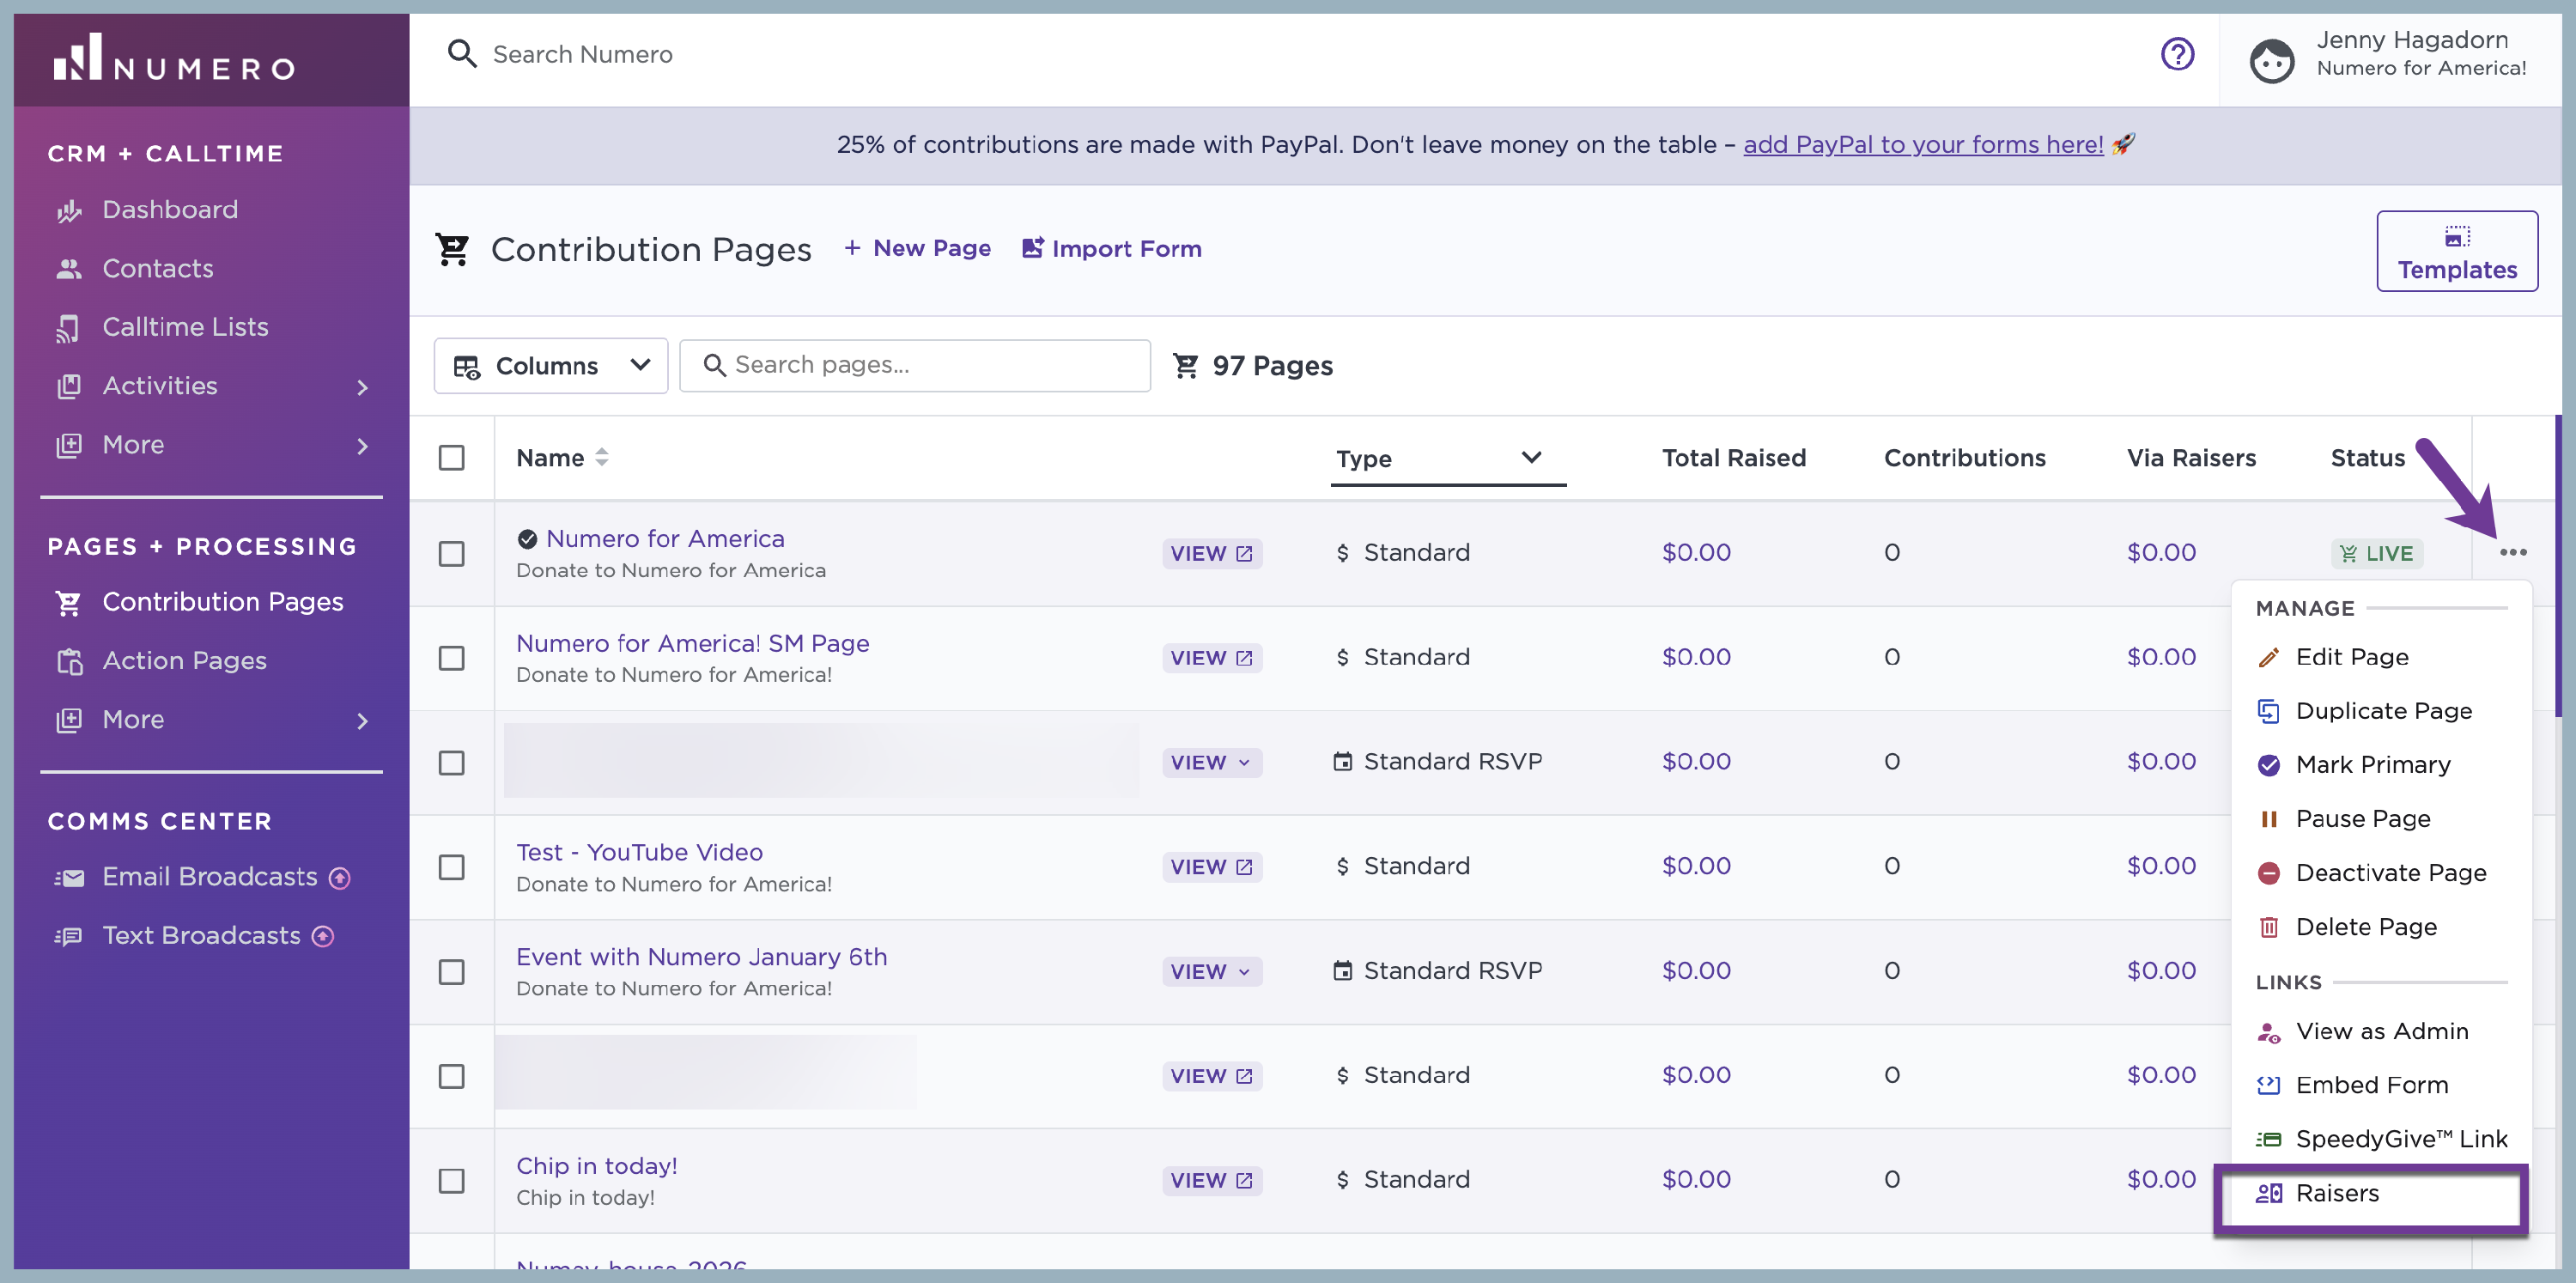
Task: Follow the add PayPal to your forms link
Action: click(1923, 145)
